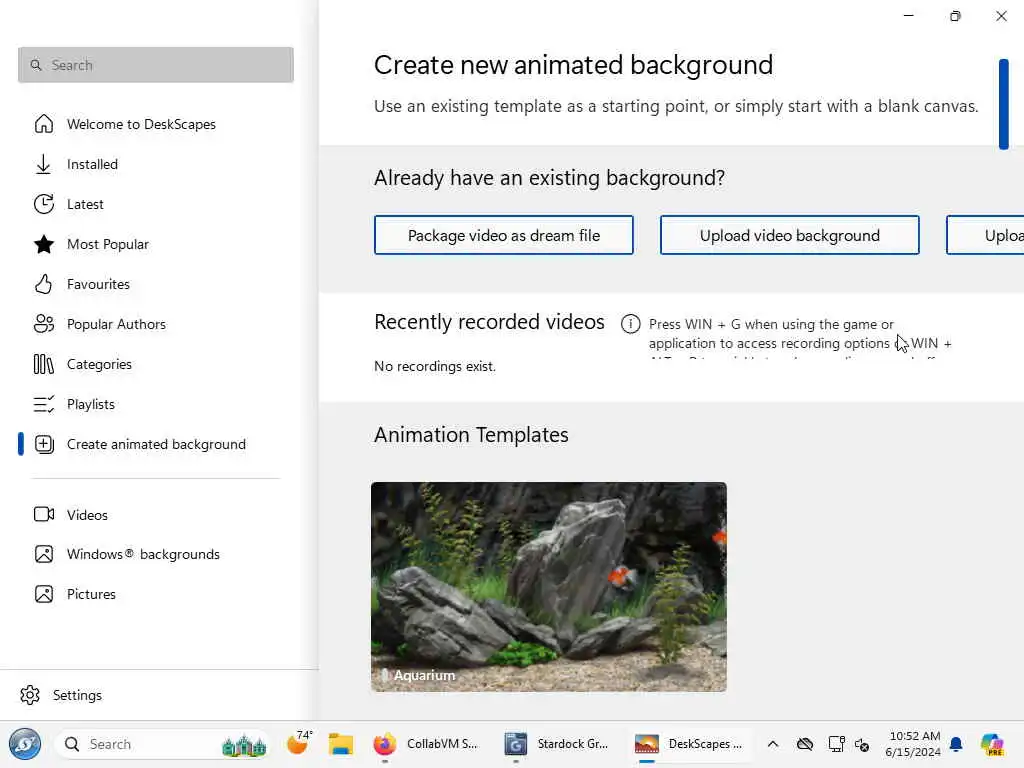Image resolution: width=1024 pixels, height=768 pixels.
Task: Click the plus icon beside Create animated background
Action: point(44,444)
